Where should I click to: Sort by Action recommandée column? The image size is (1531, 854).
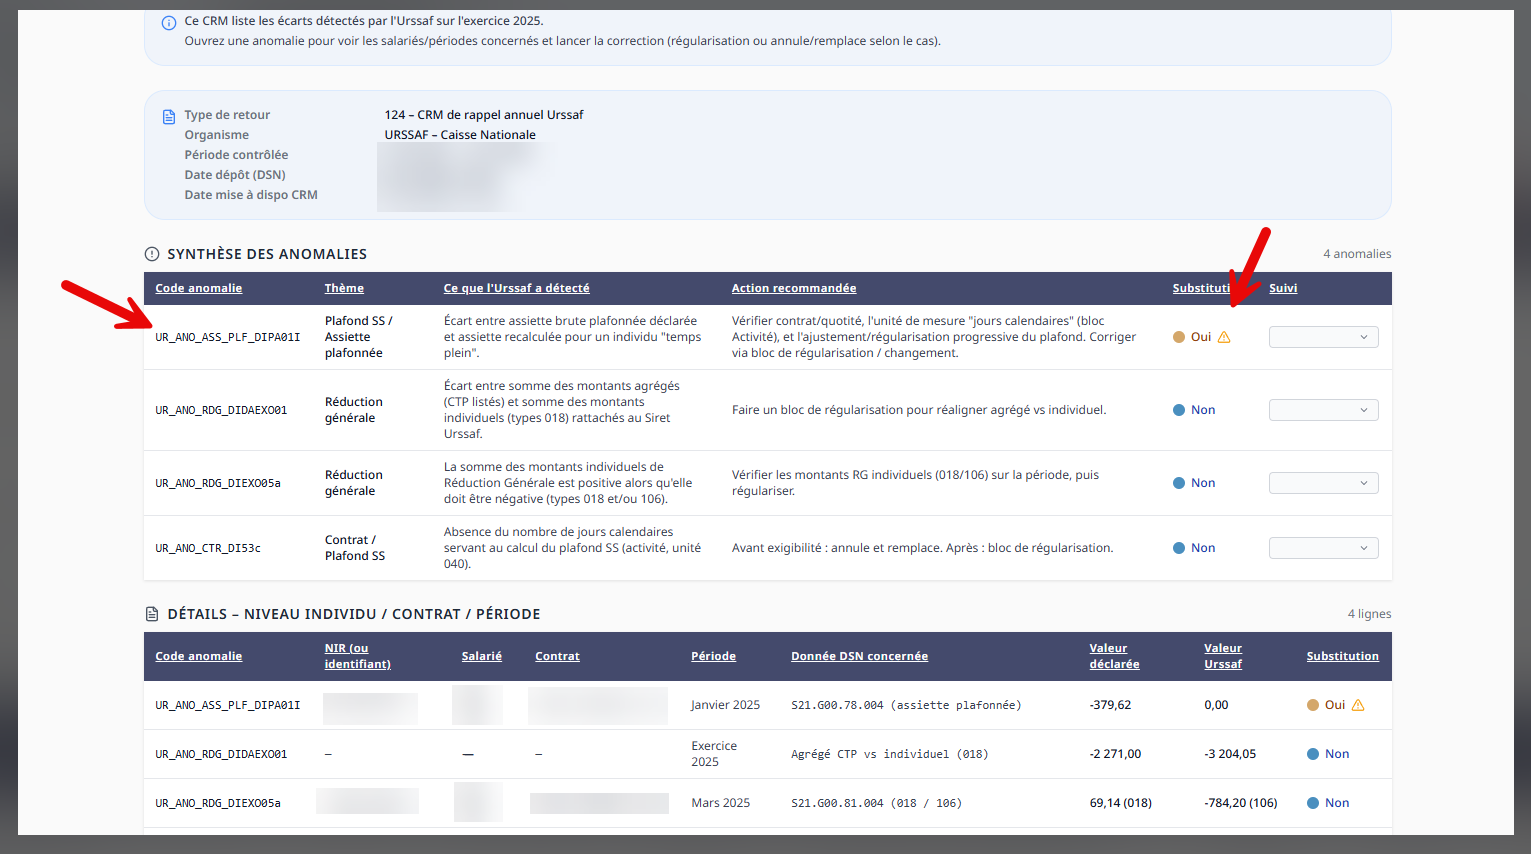click(x=794, y=288)
